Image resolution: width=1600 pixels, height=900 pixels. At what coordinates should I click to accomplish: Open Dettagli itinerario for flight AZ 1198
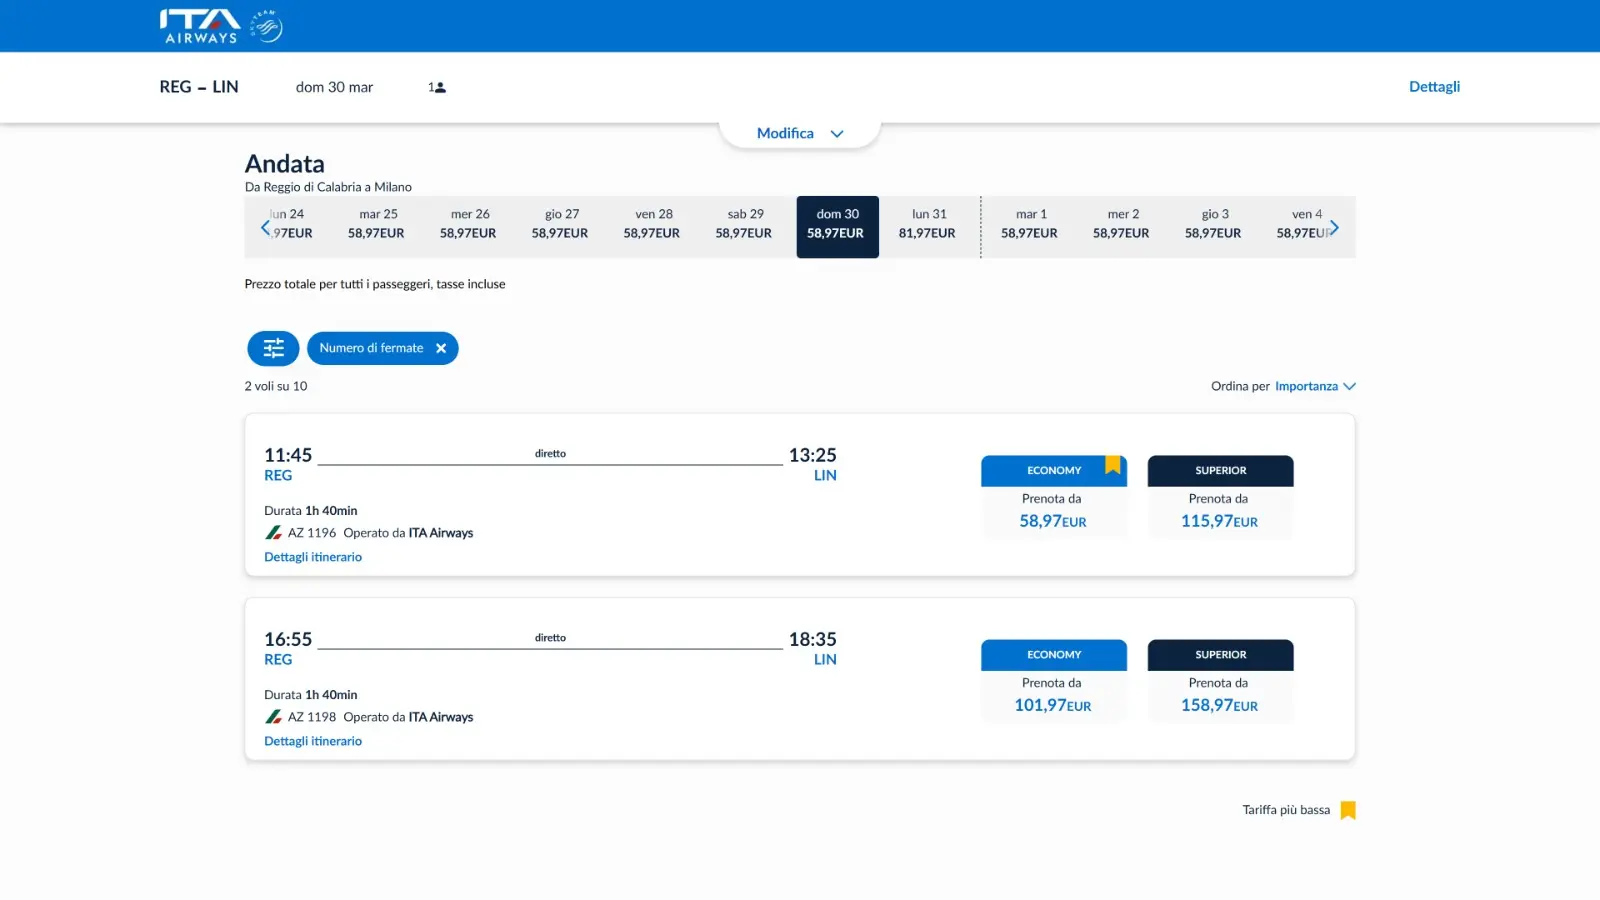click(313, 741)
